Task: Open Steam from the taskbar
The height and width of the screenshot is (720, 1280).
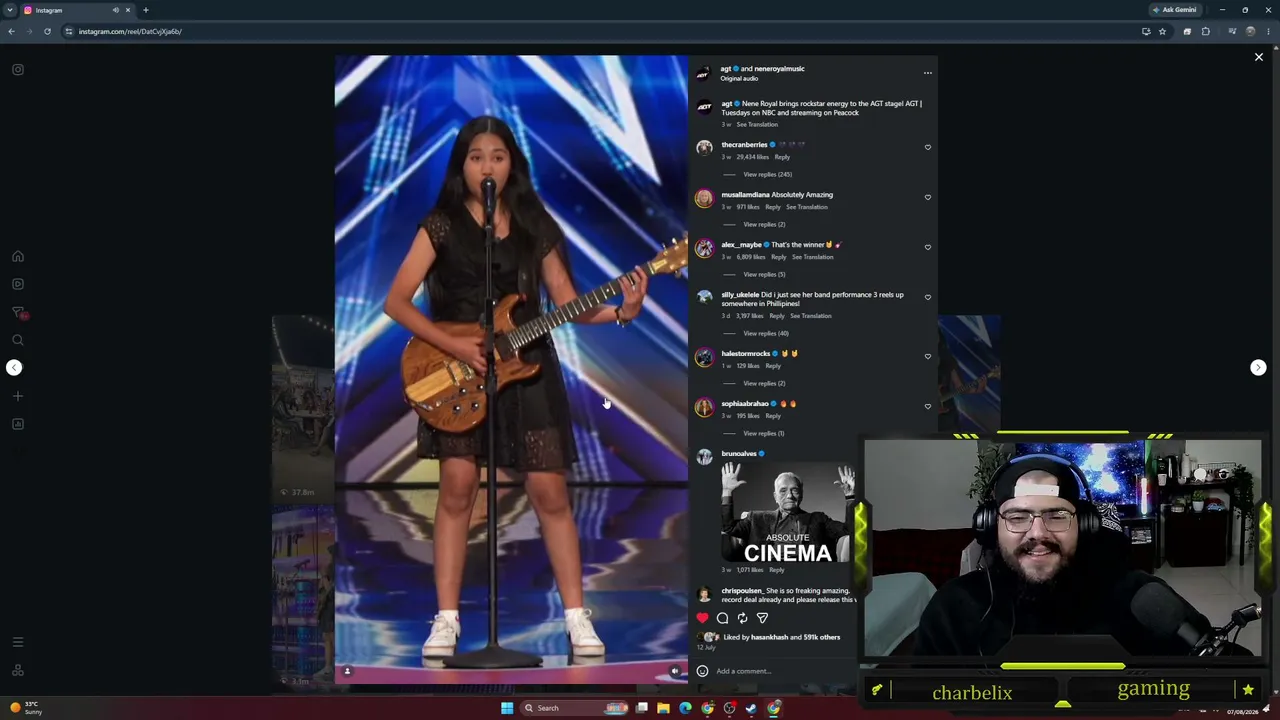Action: 751,708
